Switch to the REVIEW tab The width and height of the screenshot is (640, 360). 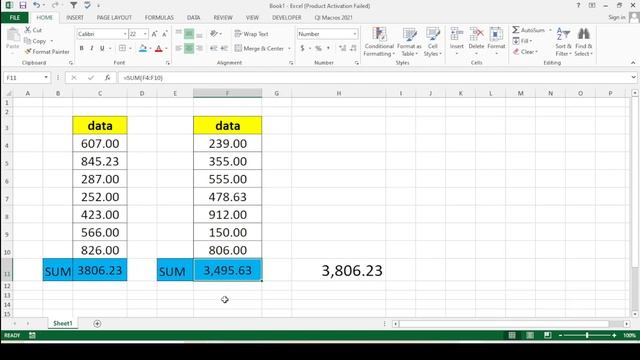pyautogui.click(x=223, y=18)
